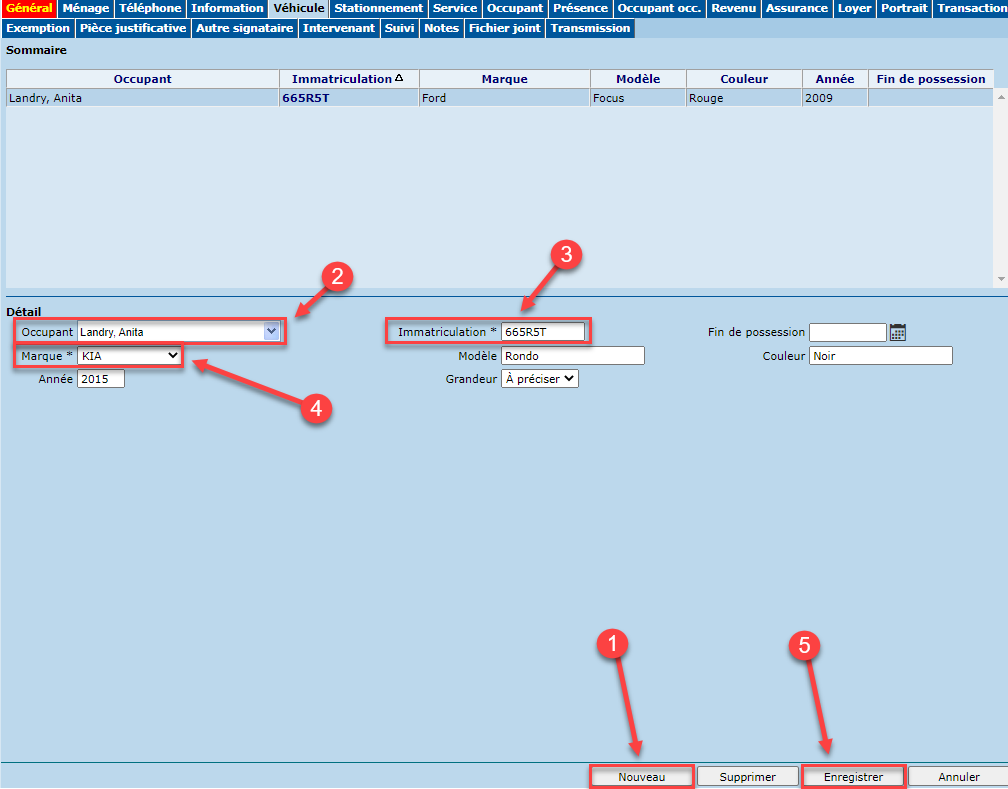Click into the Immatriculation text field

(542, 332)
